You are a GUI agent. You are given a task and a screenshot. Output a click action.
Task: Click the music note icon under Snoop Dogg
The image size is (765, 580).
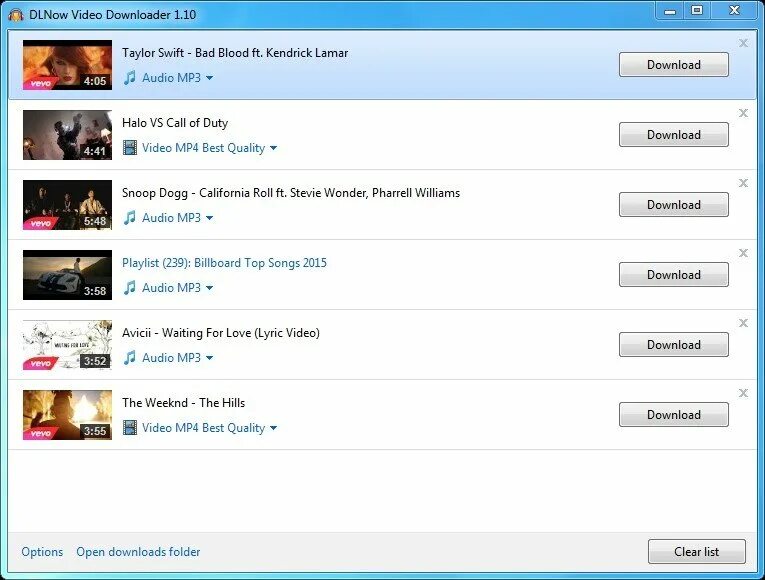(x=129, y=218)
